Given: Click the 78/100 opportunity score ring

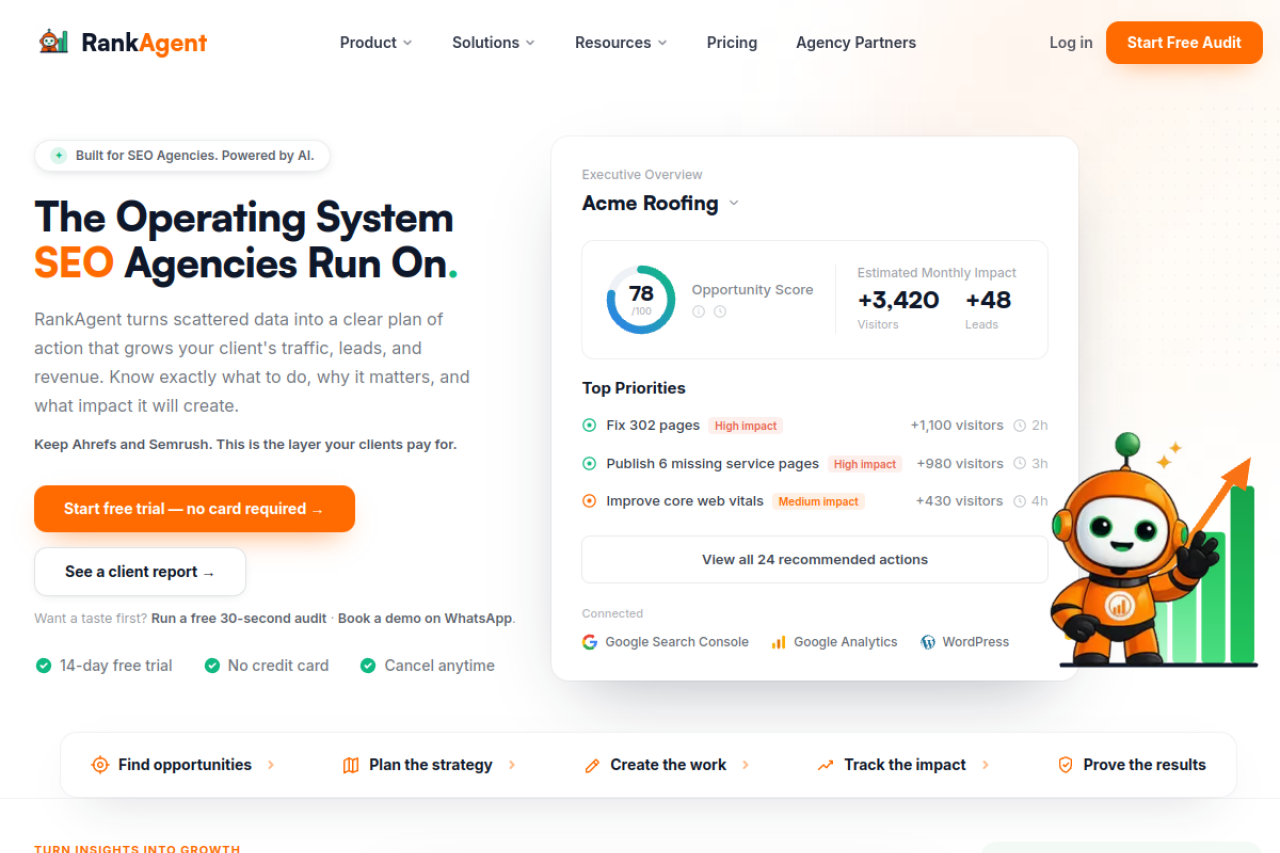Looking at the screenshot, I should [x=641, y=299].
